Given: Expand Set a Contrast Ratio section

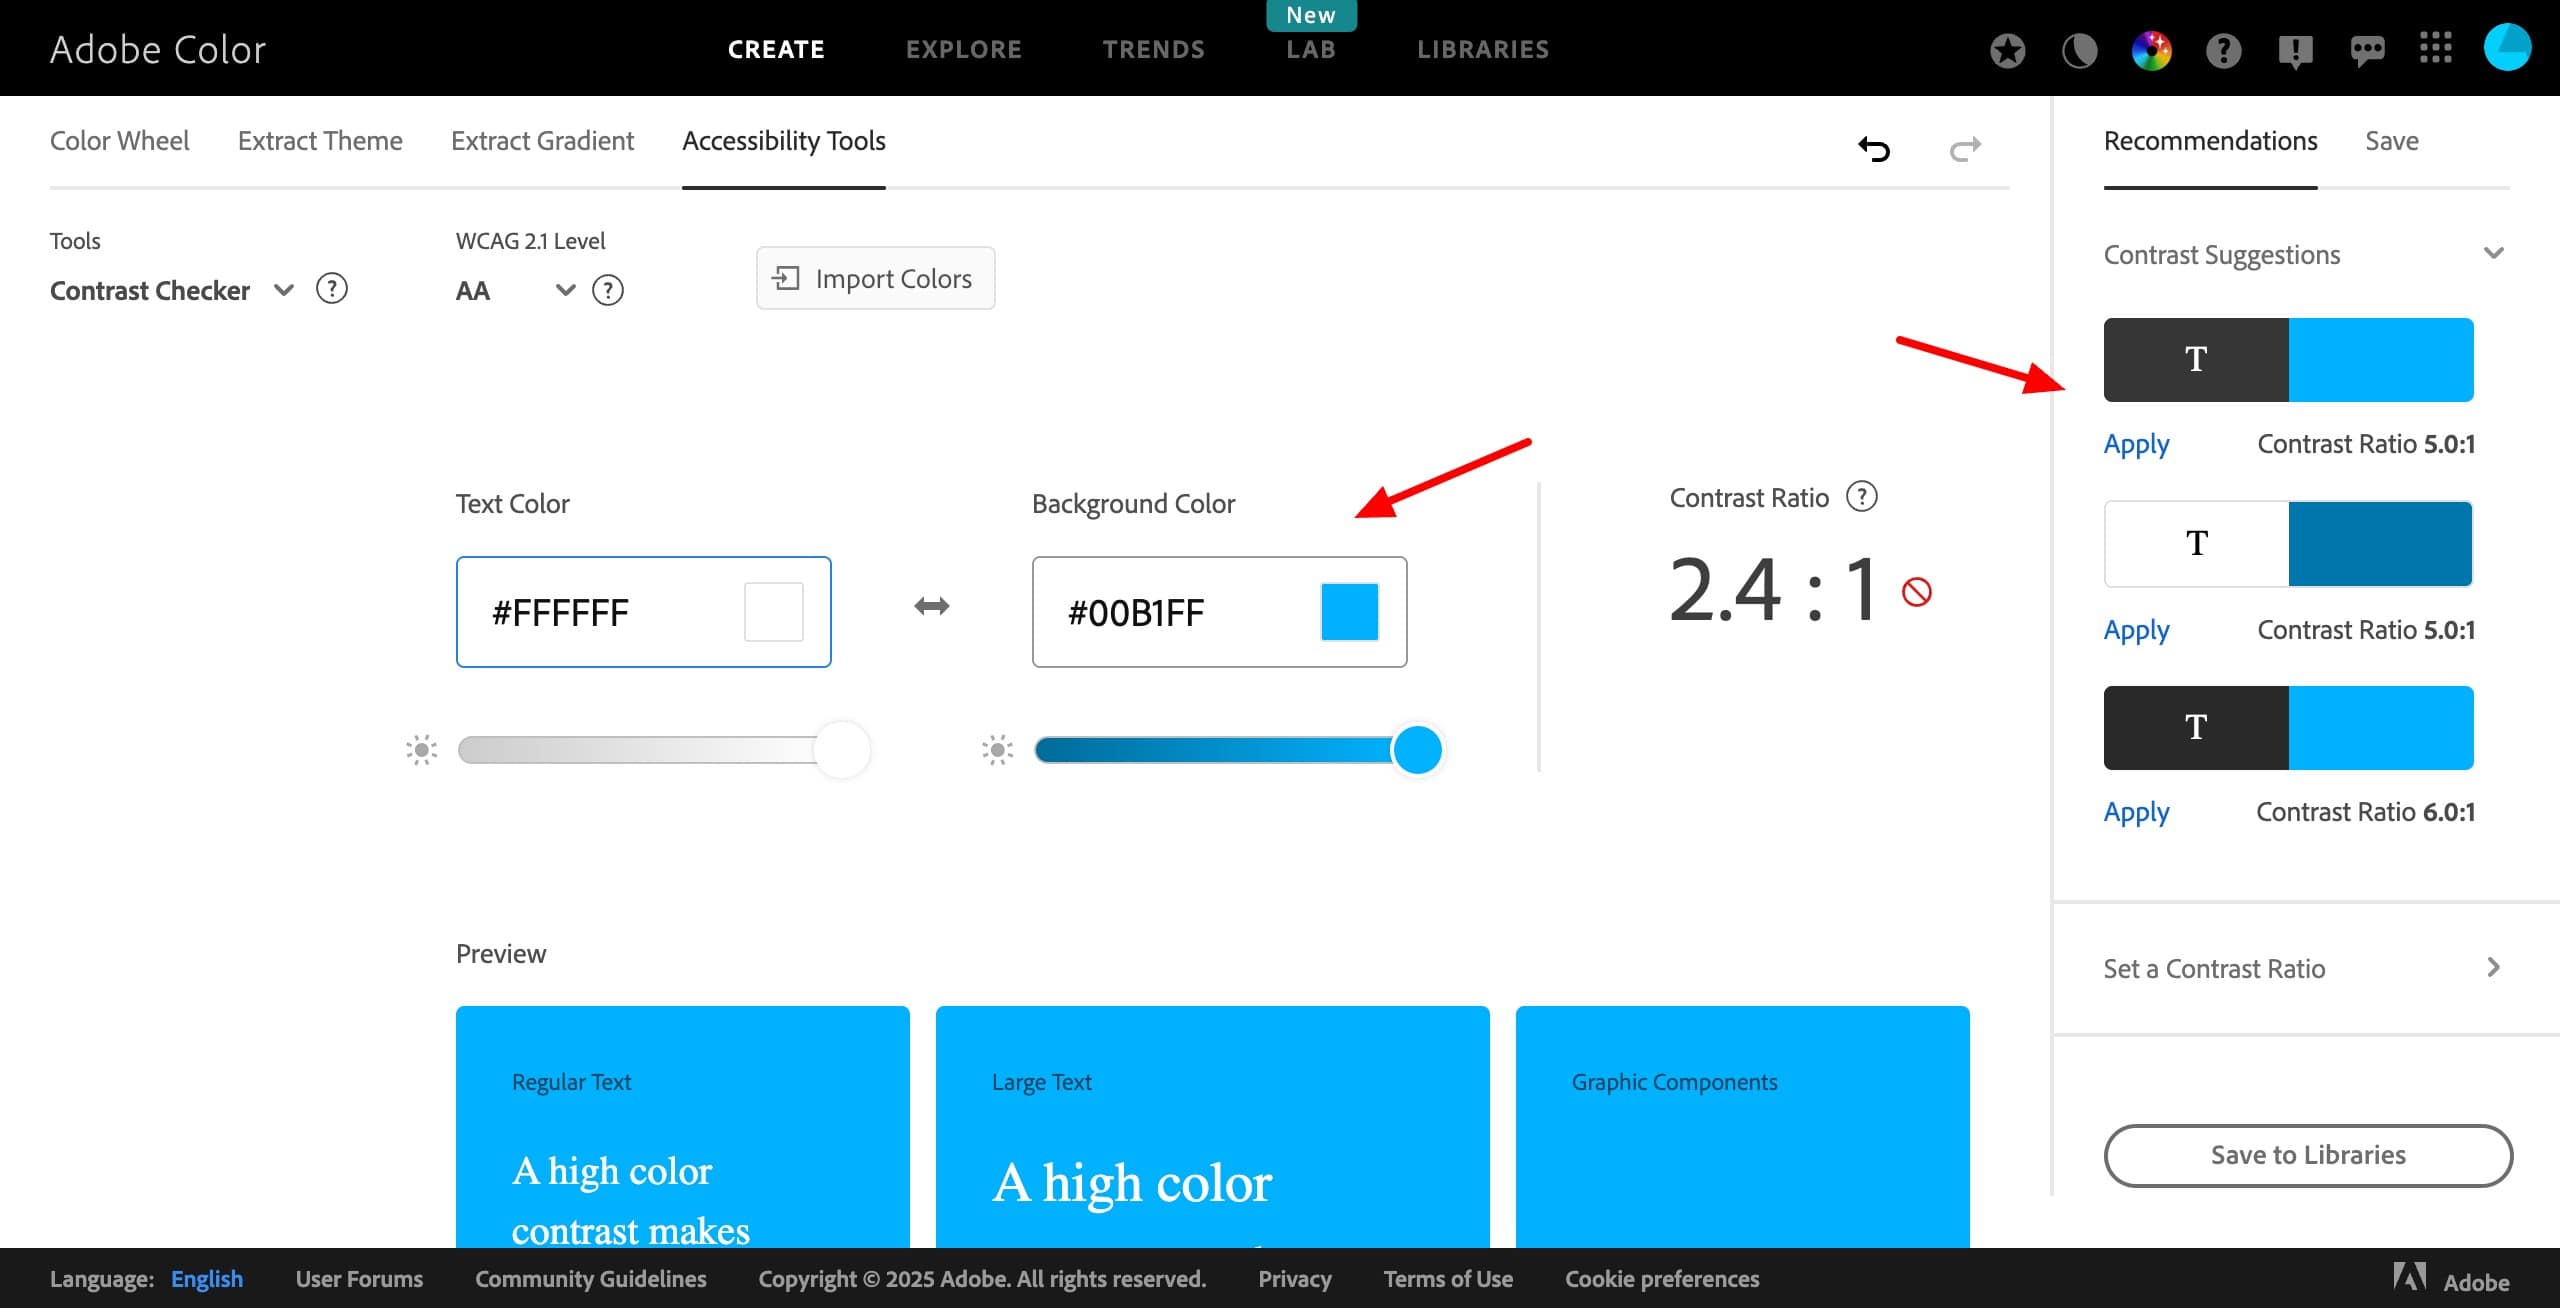Looking at the screenshot, I should (2492, 967).
